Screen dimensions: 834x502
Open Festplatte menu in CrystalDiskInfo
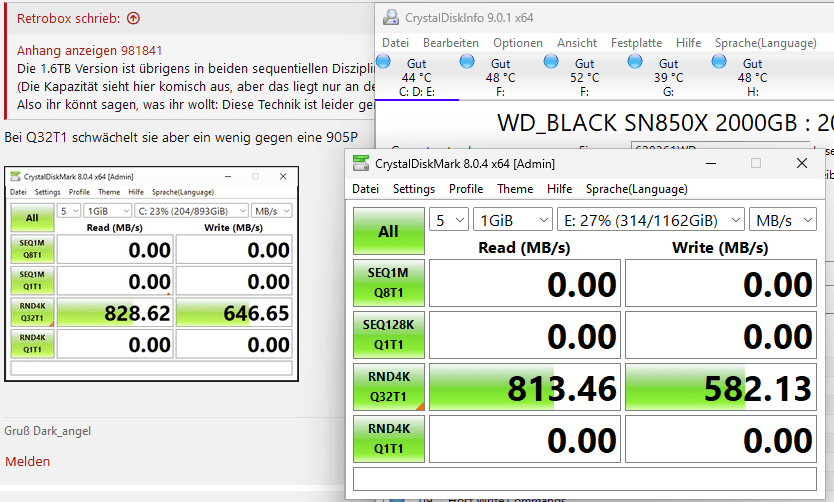pyautogui.click(x=636, y=43)
